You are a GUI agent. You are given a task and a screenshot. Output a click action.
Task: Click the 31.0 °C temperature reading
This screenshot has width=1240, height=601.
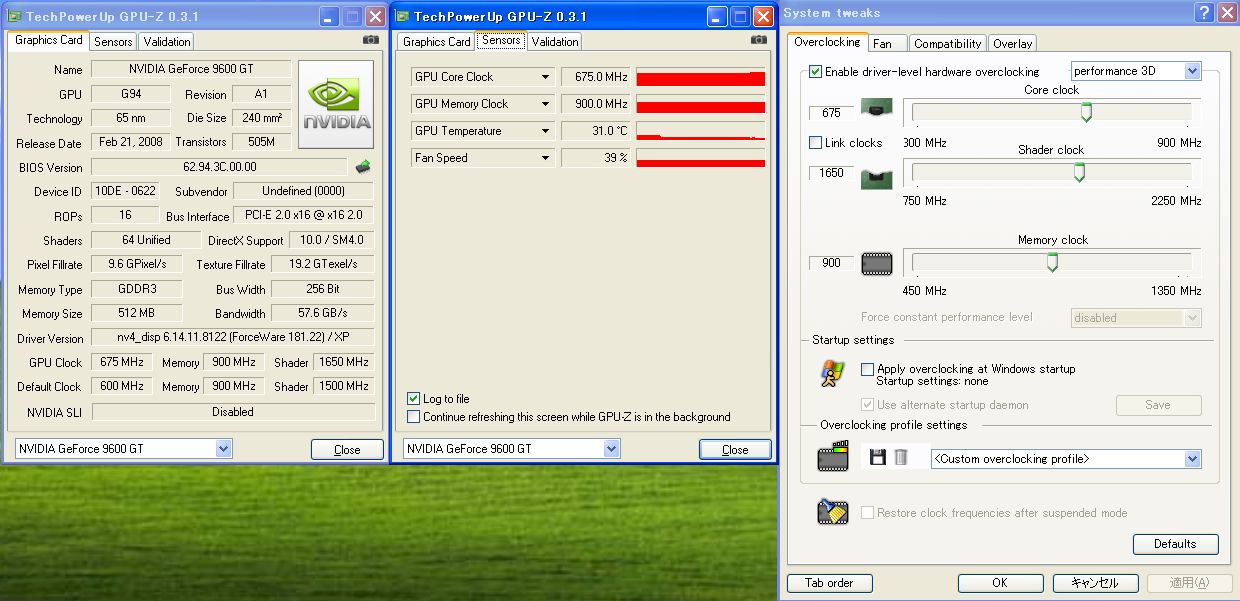tap(596, 131)
